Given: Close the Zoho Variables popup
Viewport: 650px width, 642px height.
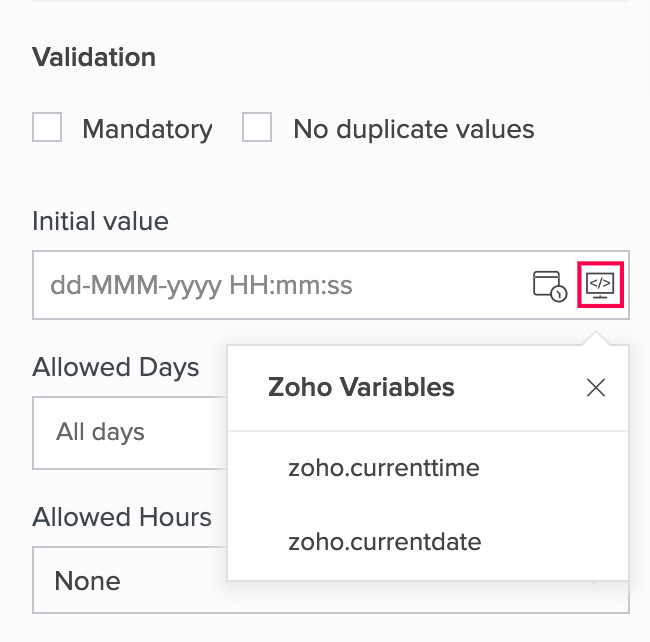Looking at the screenshot, I should [596, 388].
